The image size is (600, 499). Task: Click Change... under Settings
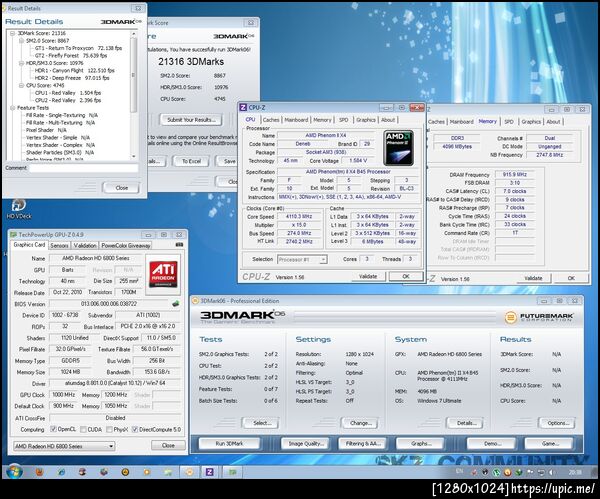[x=360, y=423]
